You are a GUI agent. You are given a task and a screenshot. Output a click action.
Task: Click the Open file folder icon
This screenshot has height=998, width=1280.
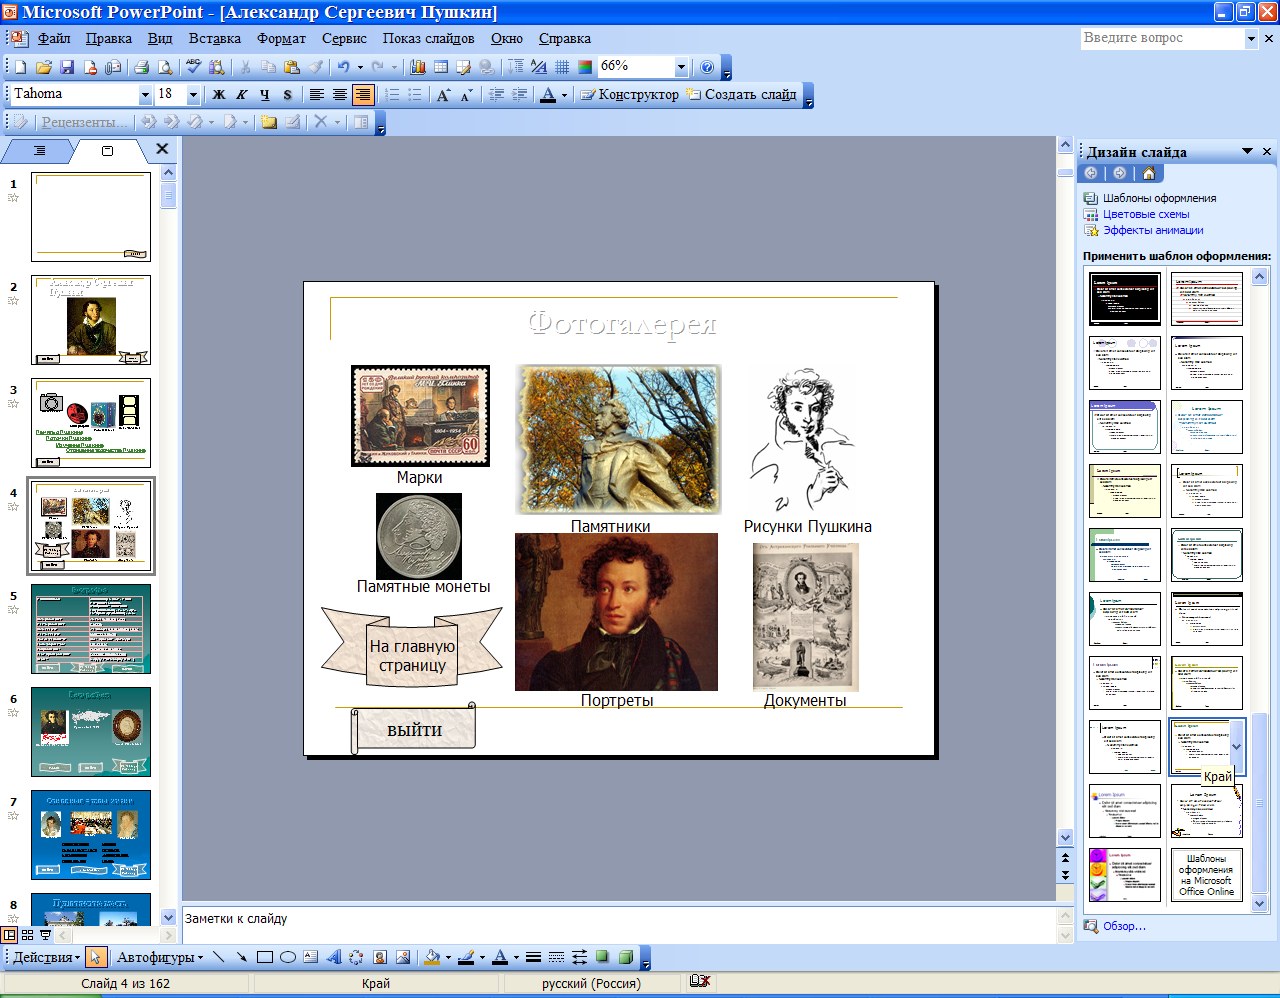(43, 67)
